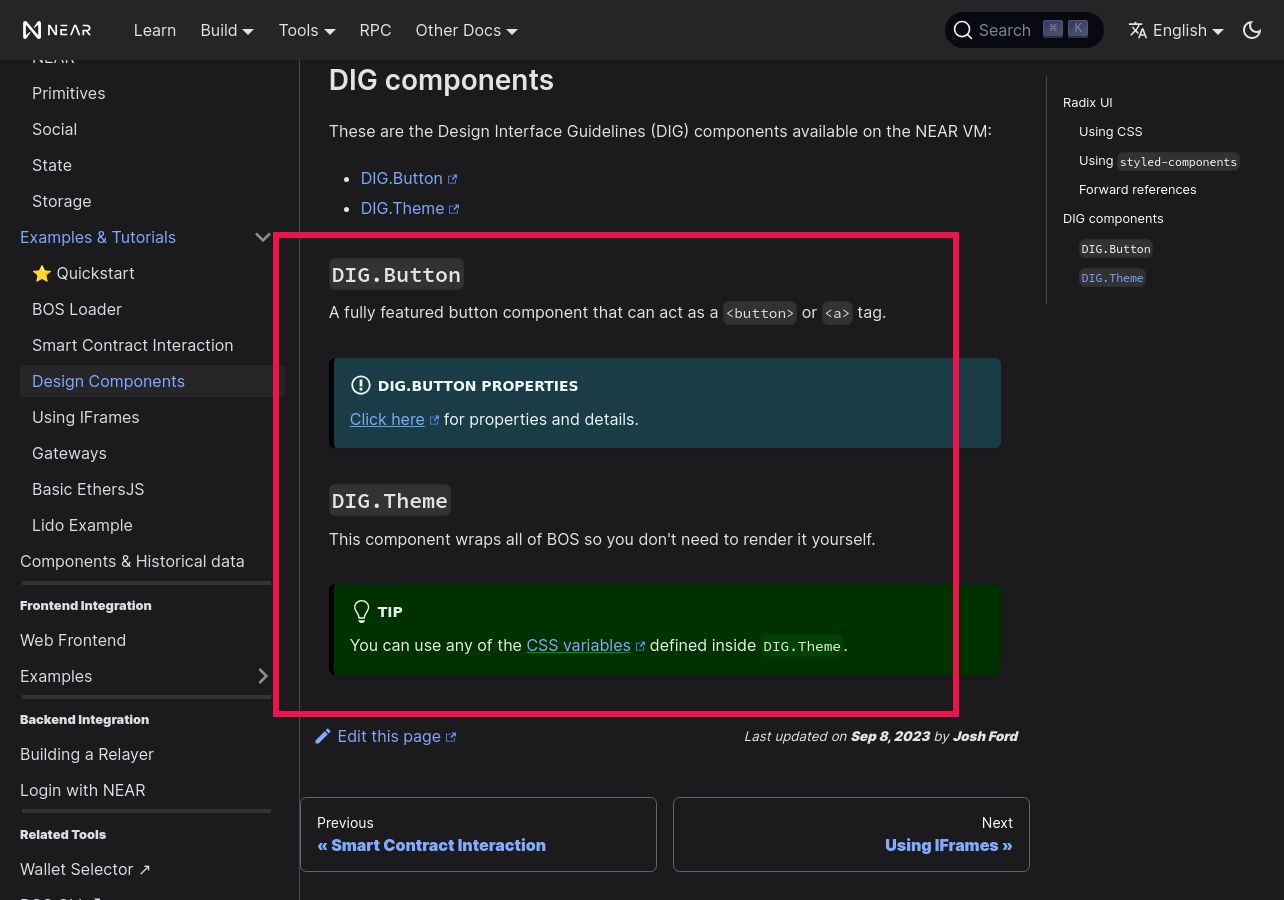Jump to DIG components in contents

1113,218
